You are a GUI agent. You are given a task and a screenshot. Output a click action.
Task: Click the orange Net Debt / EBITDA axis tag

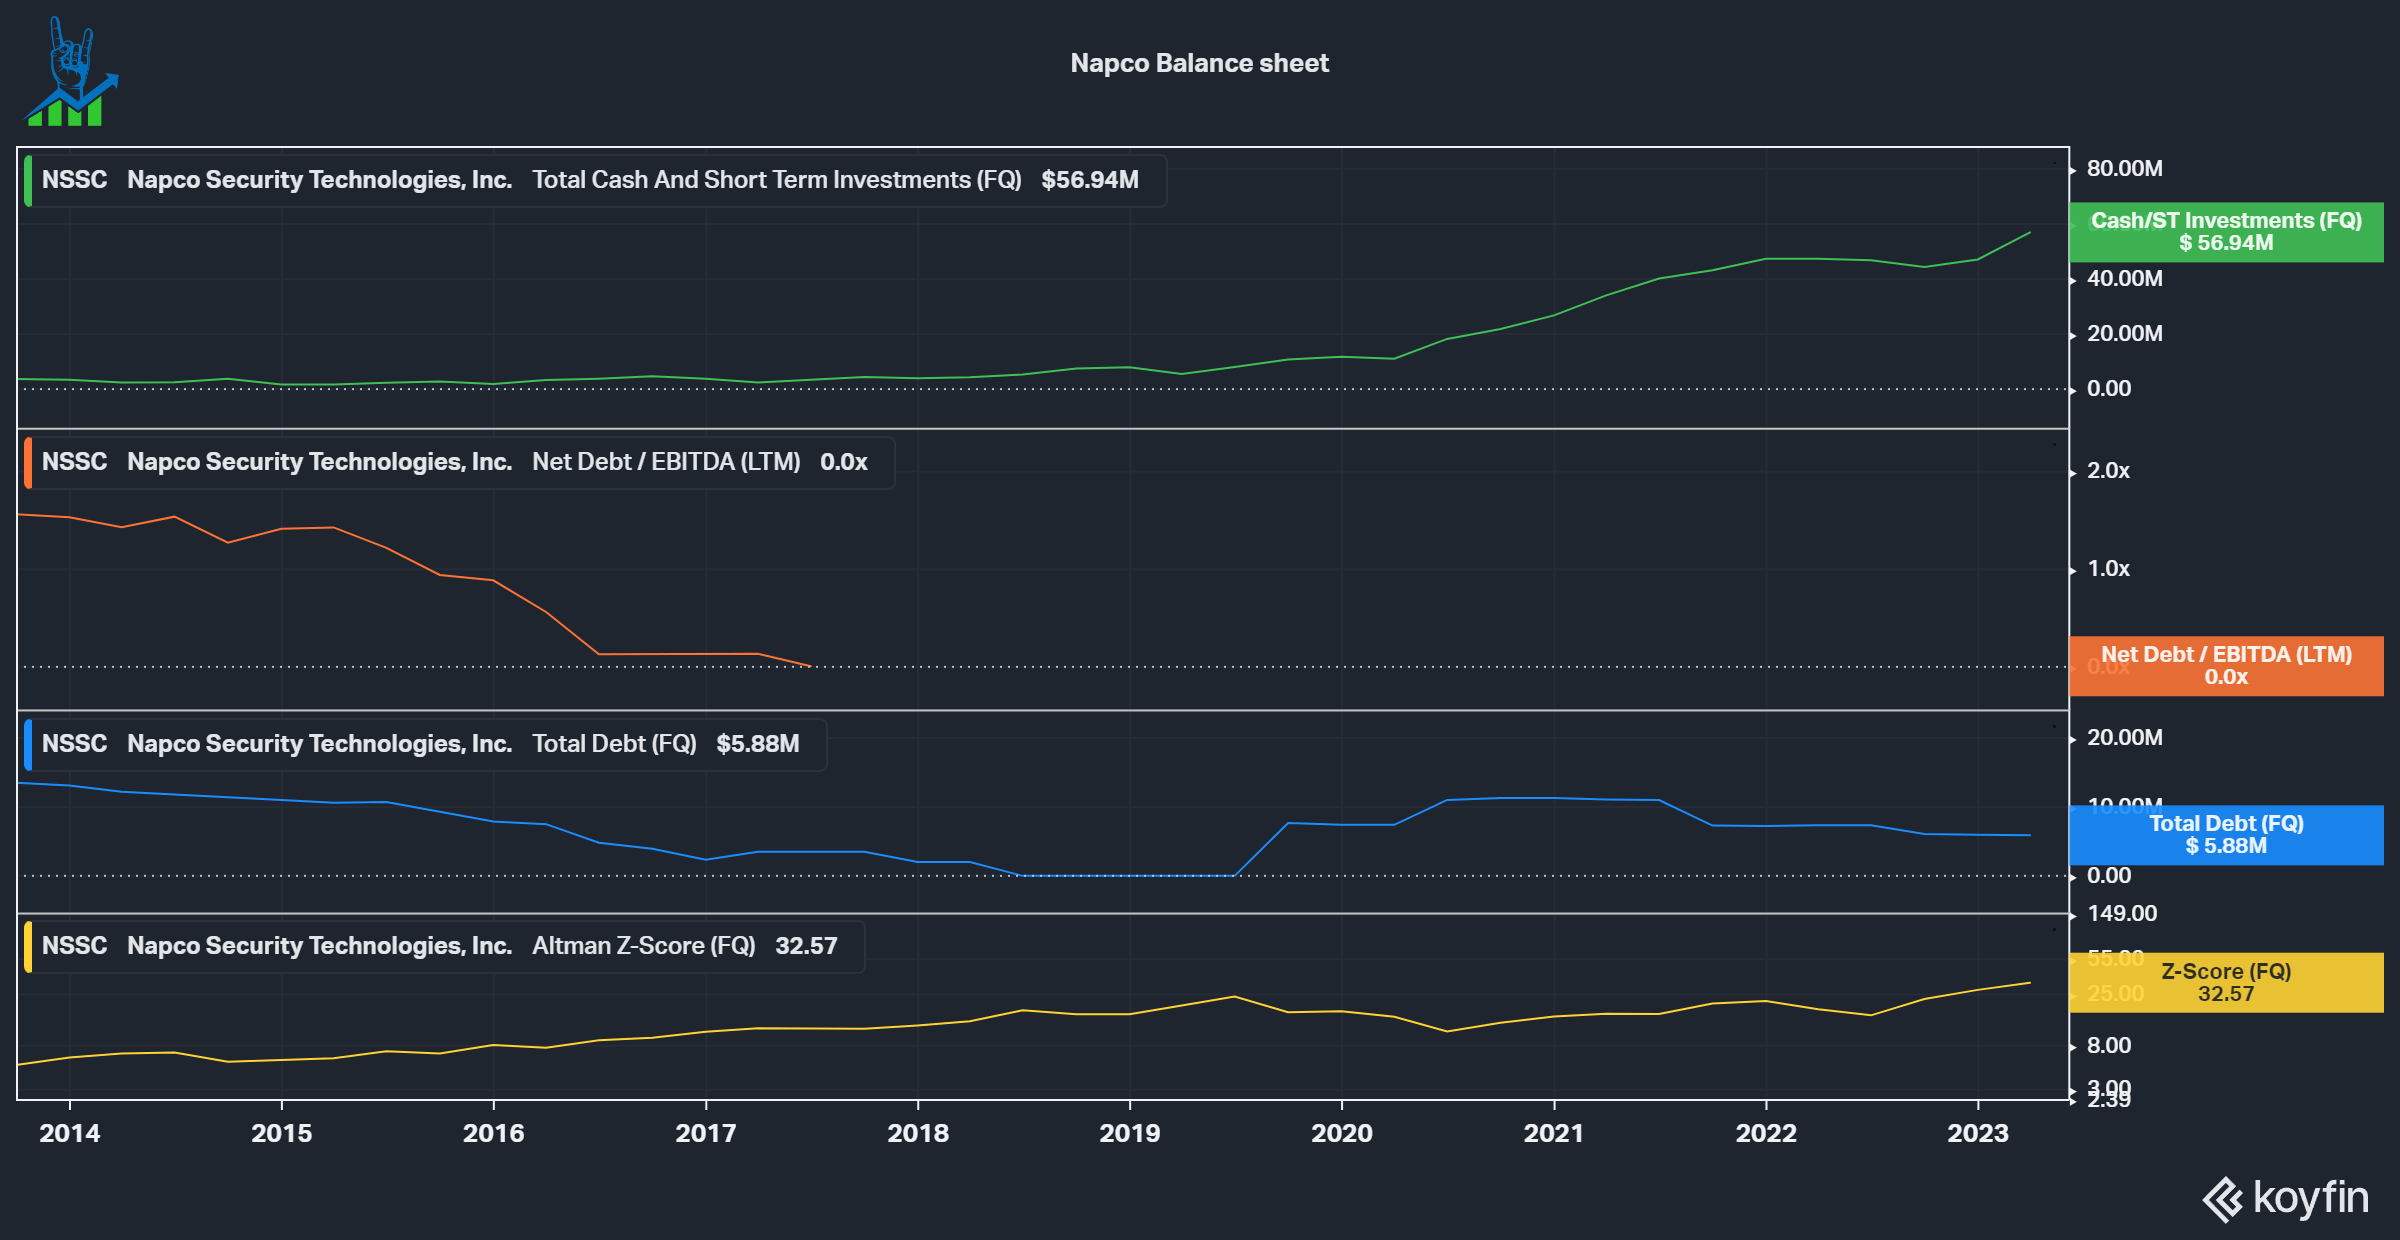[x=2226, y=666]
